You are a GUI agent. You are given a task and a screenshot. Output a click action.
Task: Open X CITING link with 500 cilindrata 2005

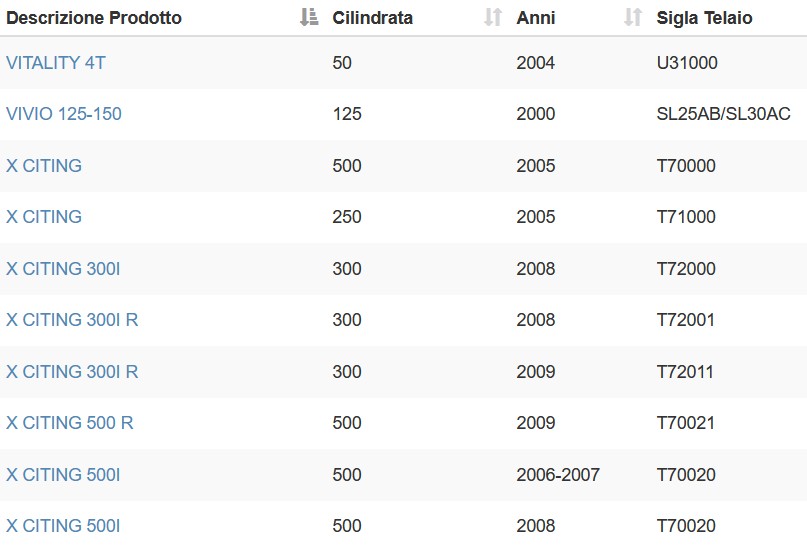(44, 166)
